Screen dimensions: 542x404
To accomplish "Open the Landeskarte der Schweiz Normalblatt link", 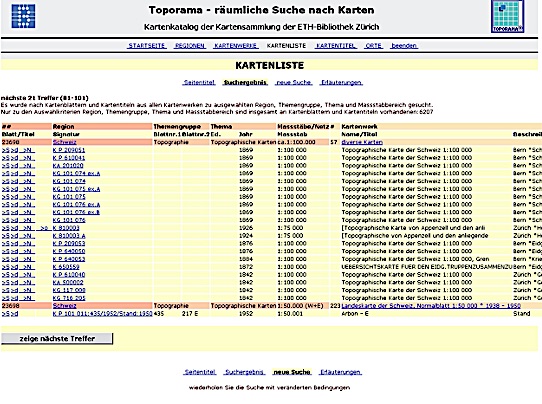I will [431, 306].
